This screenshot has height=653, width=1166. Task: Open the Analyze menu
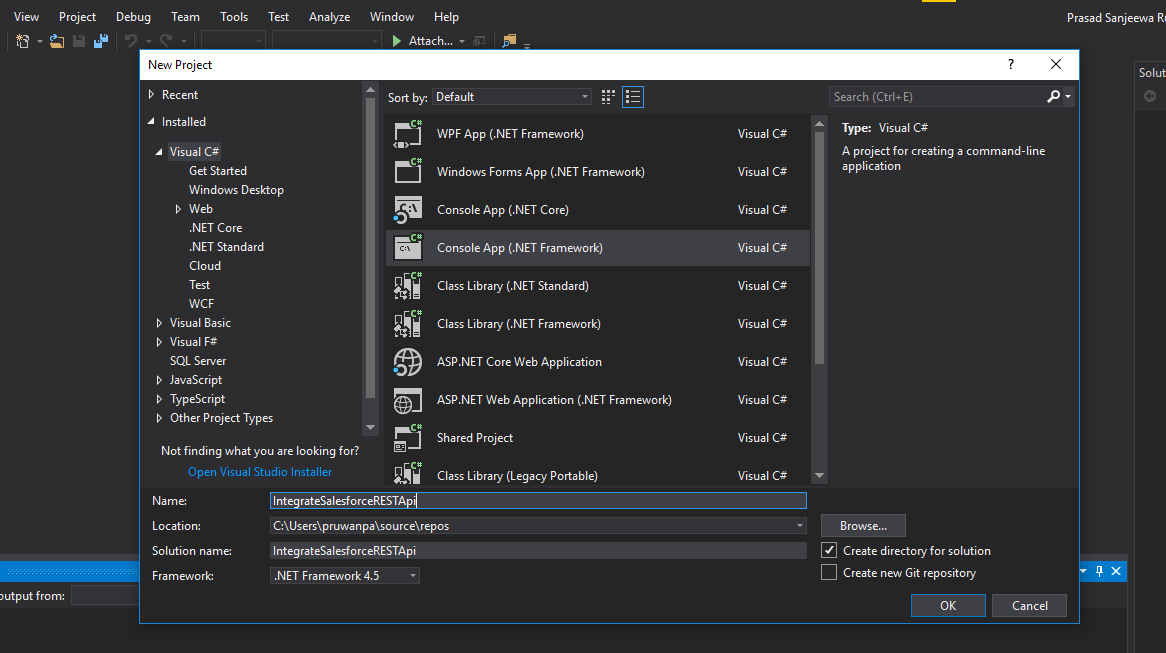click(329, 17)
